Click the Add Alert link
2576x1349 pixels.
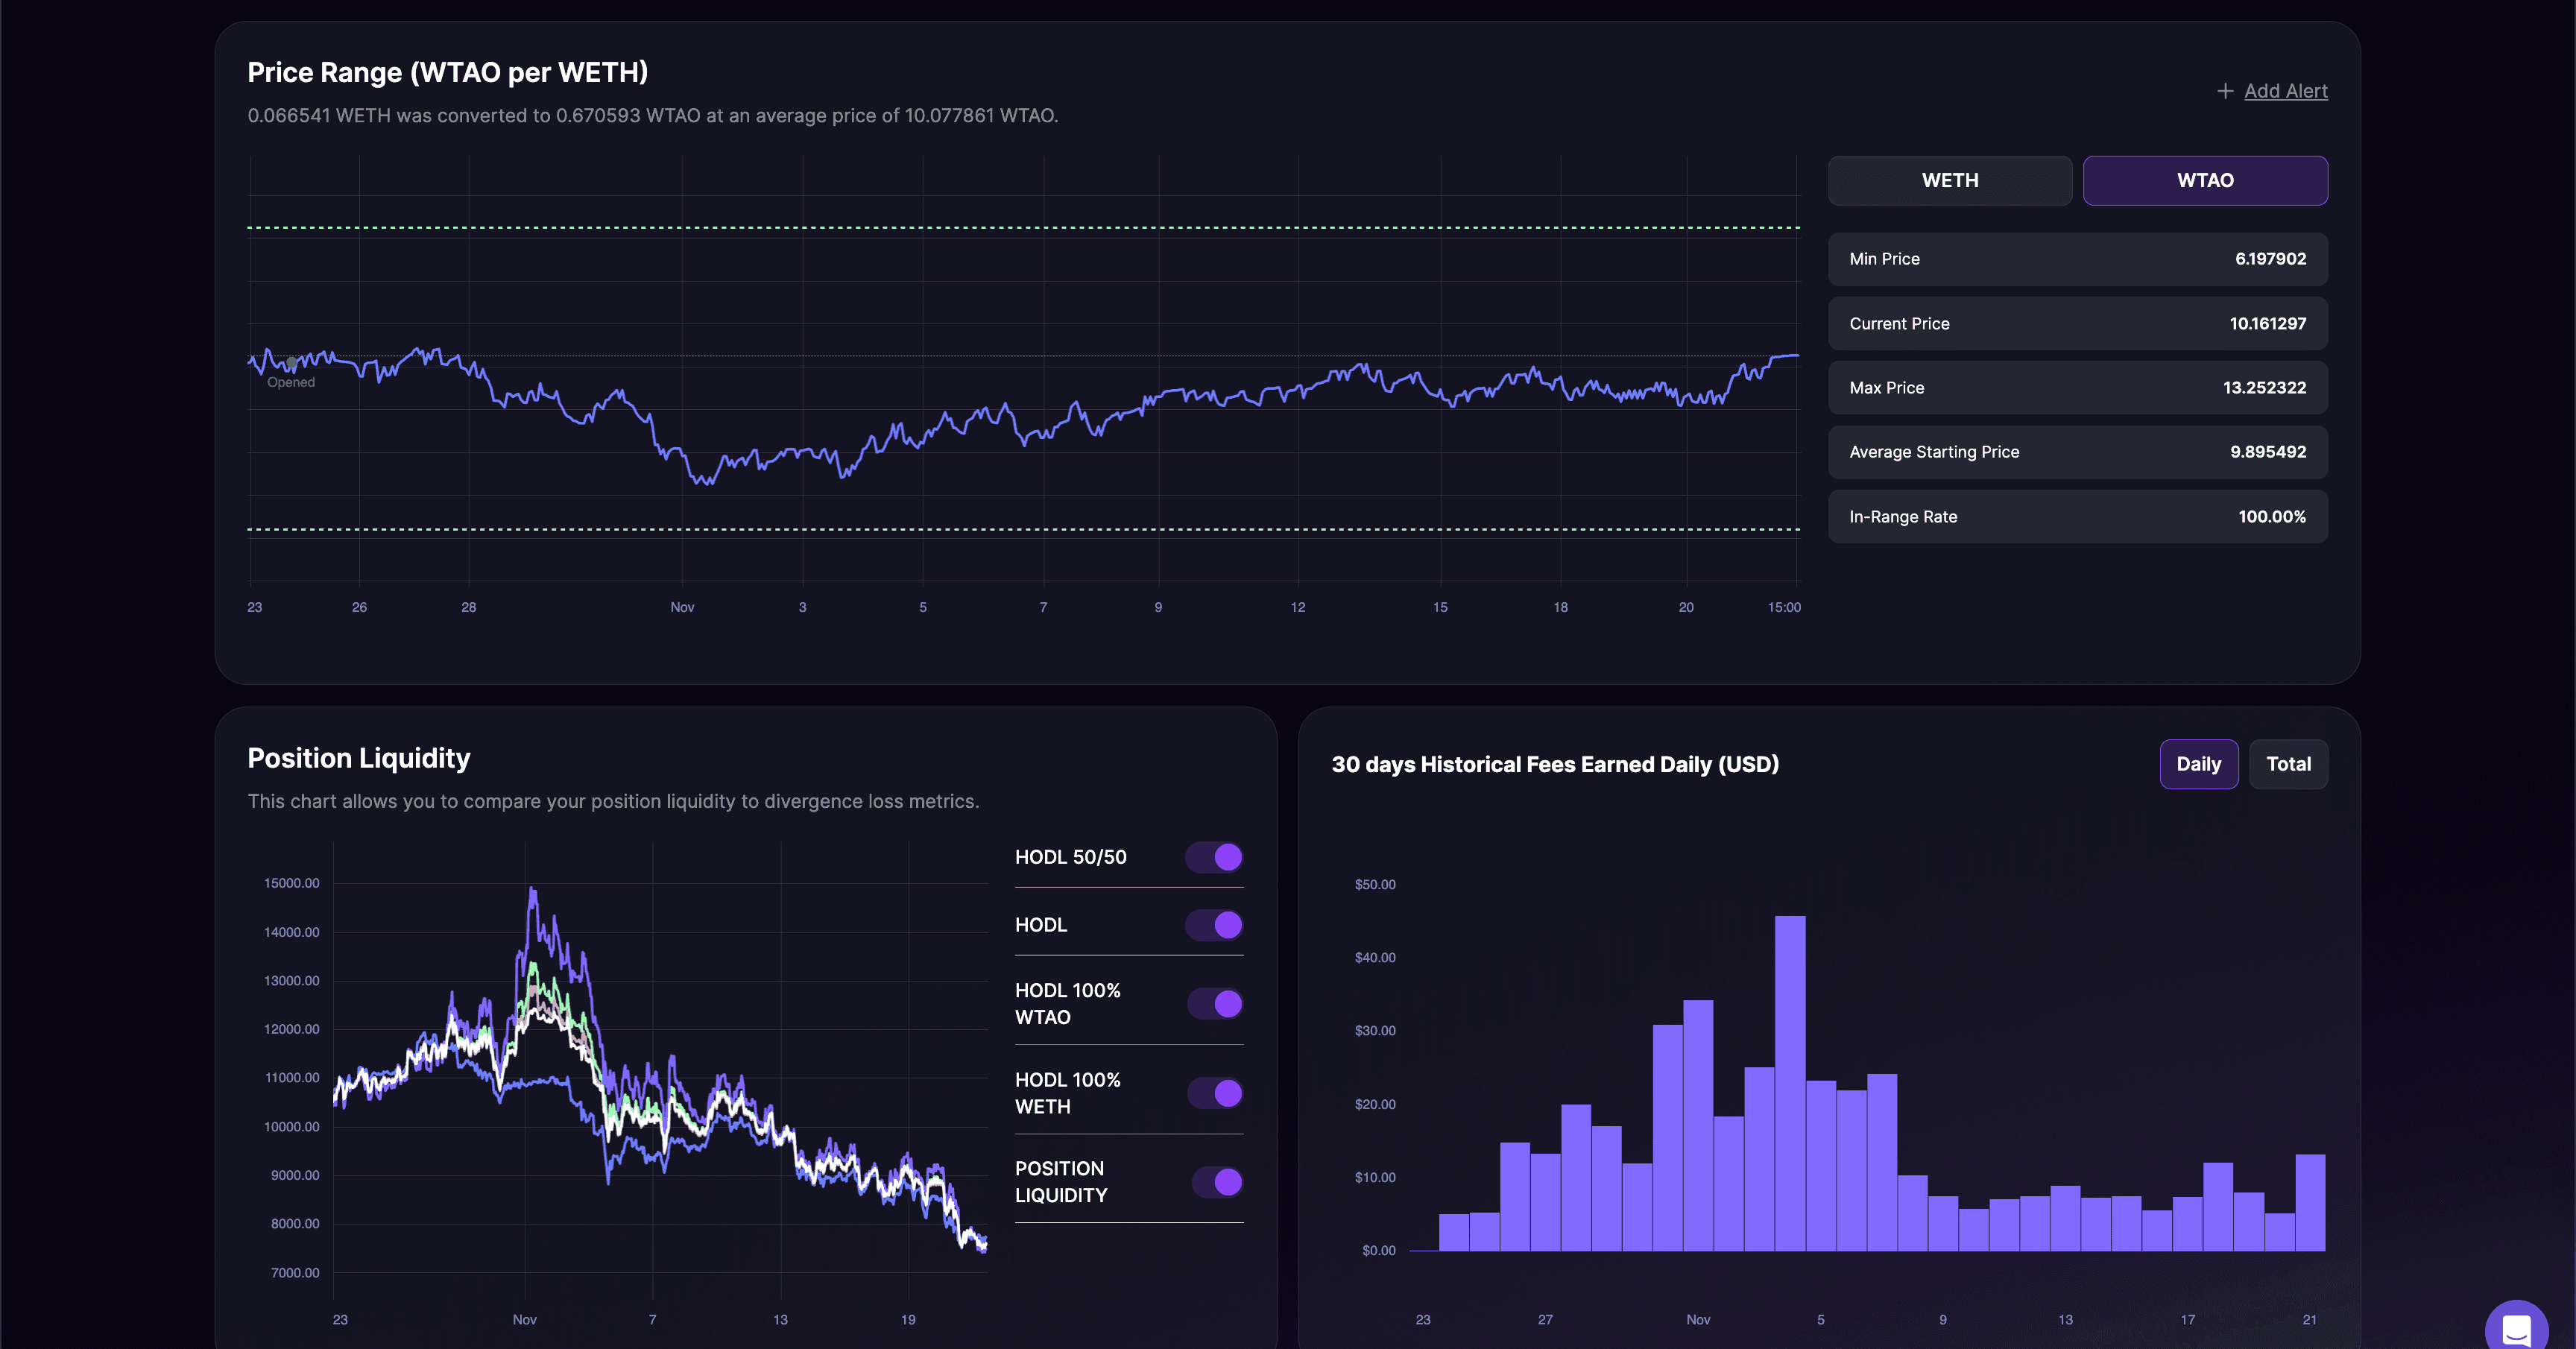tap(2285, 91)
